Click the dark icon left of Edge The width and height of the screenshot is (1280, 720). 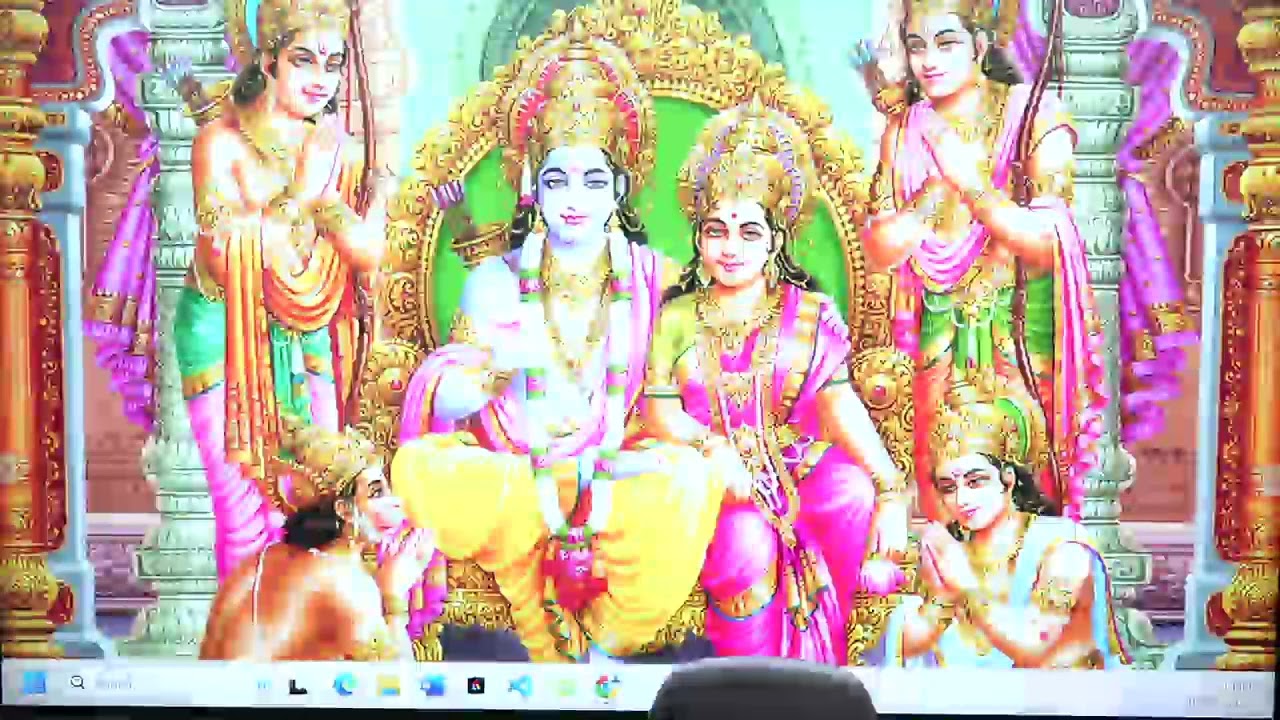[297, 686]
